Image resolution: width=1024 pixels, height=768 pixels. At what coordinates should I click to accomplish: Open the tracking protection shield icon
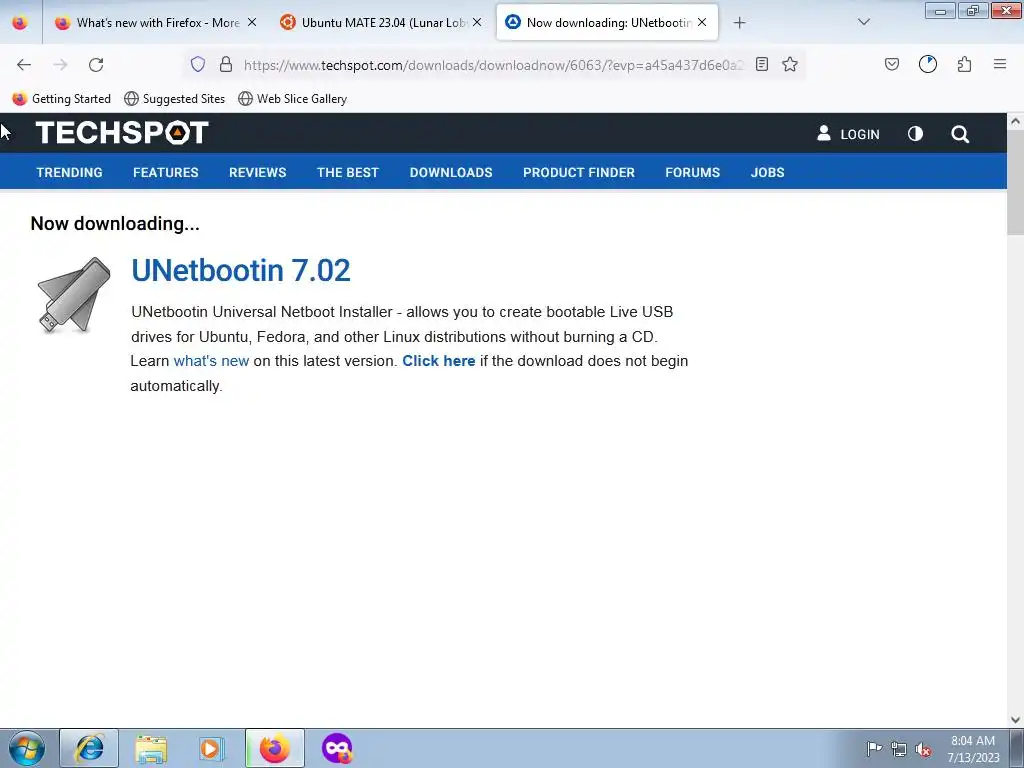[198, 64]
